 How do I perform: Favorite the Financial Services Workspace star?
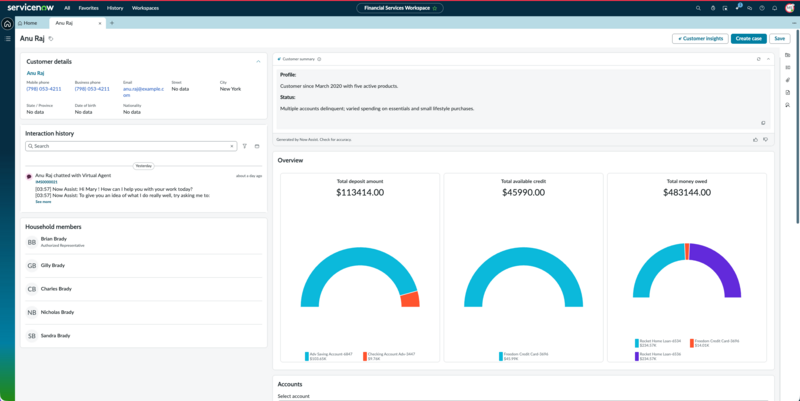435,8
